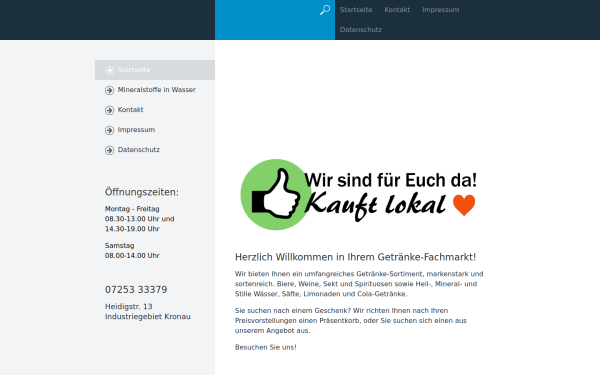The height and width of the screenshot is (375, 600).
Task: Click the green thumbs-up logo image
Action: pyautogui.click(x=276, y=194)
